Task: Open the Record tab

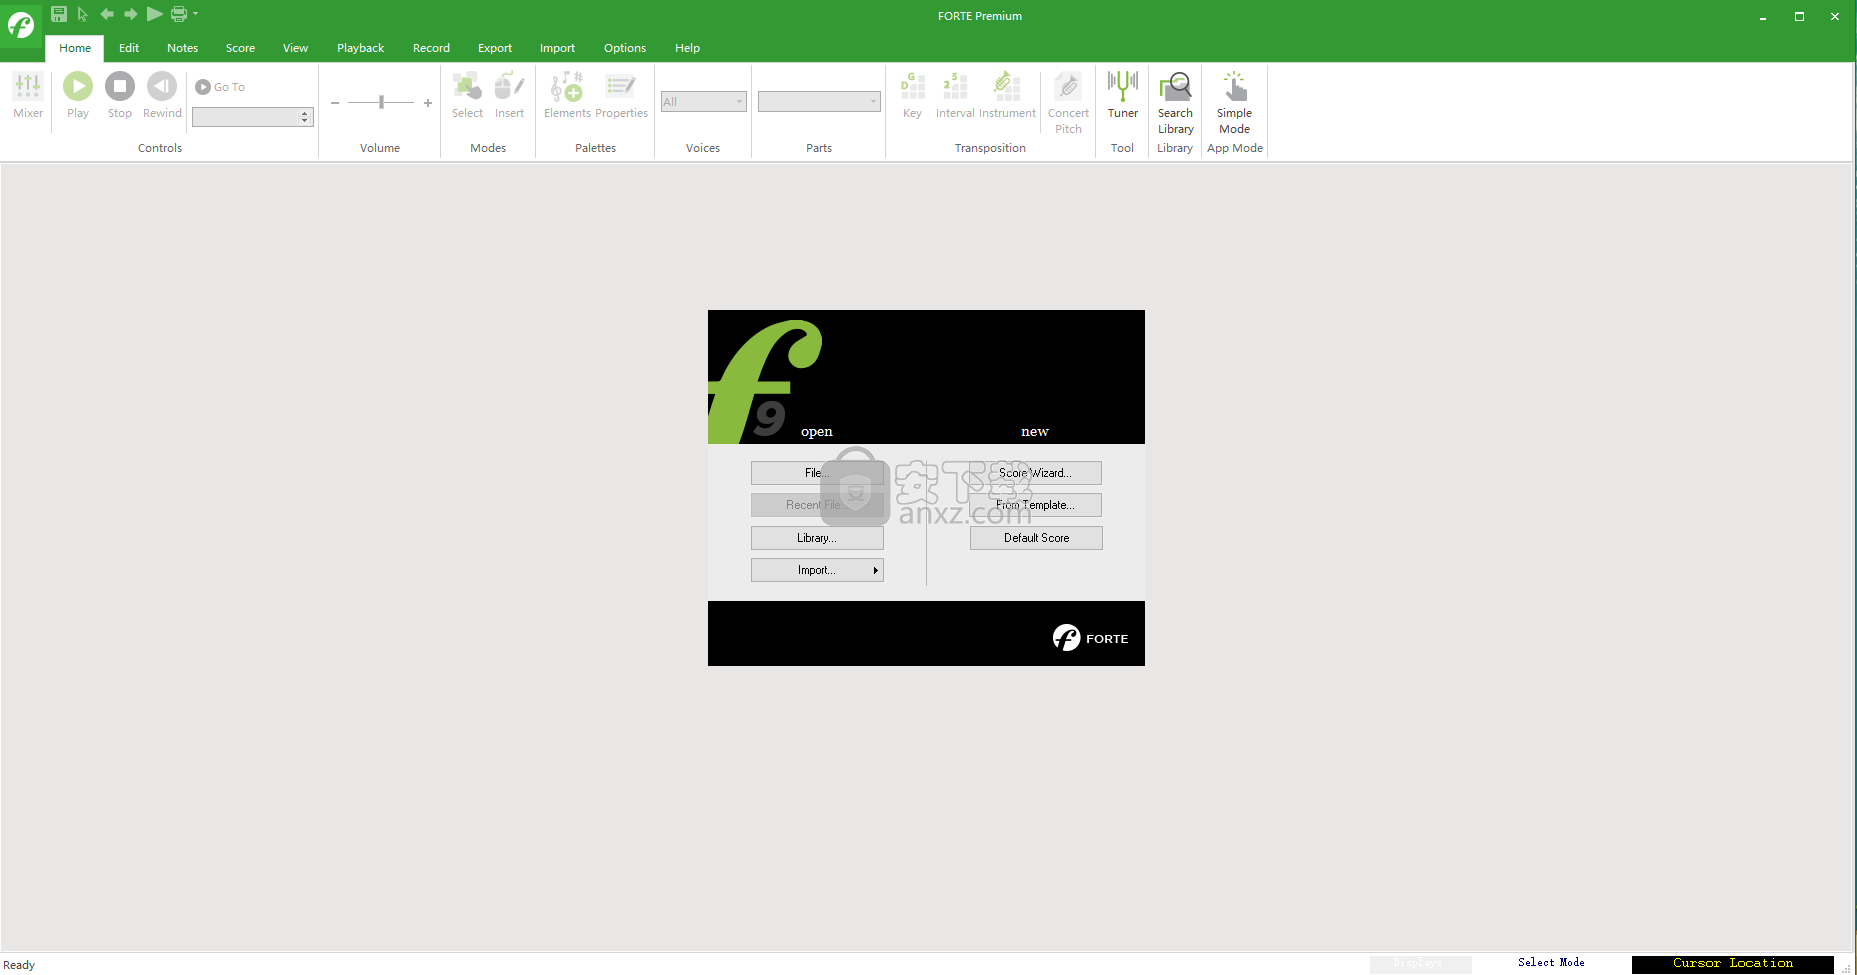Action: 431,48
